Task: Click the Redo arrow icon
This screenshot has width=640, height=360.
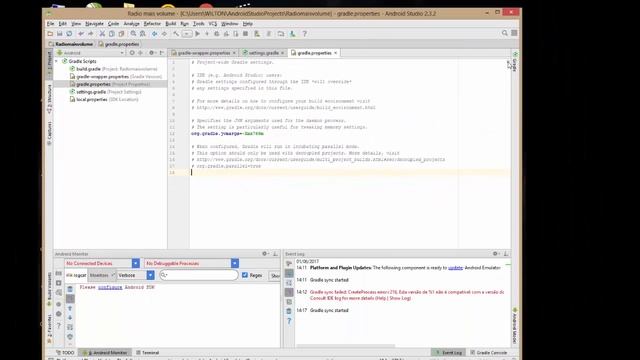Action: (x=91, y=34)
